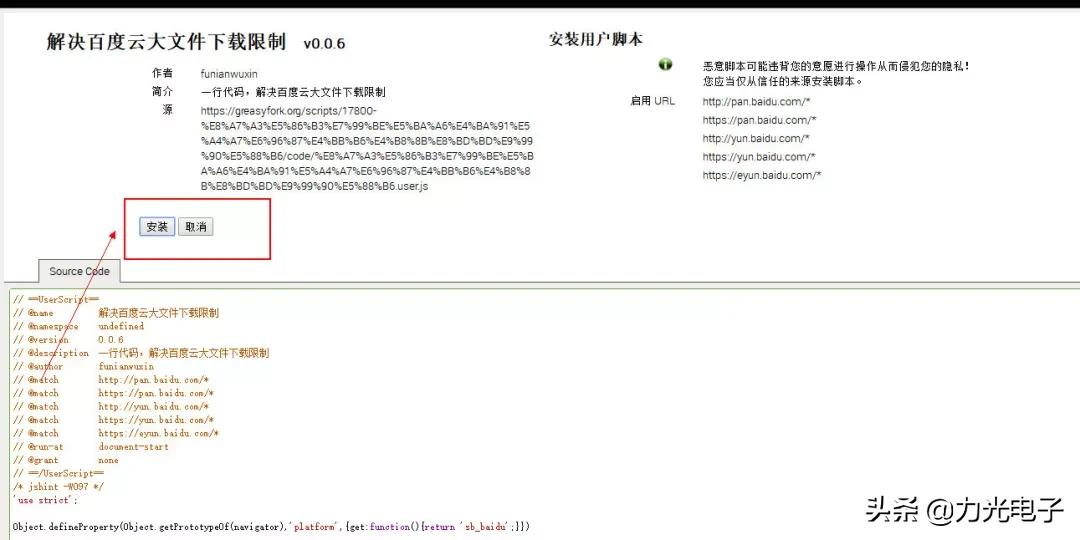The width and height of the screenshot is (1080, 540).
Task: Select the http://pan.baidu.com/* enabled URL
Action: tap(756, 101)
